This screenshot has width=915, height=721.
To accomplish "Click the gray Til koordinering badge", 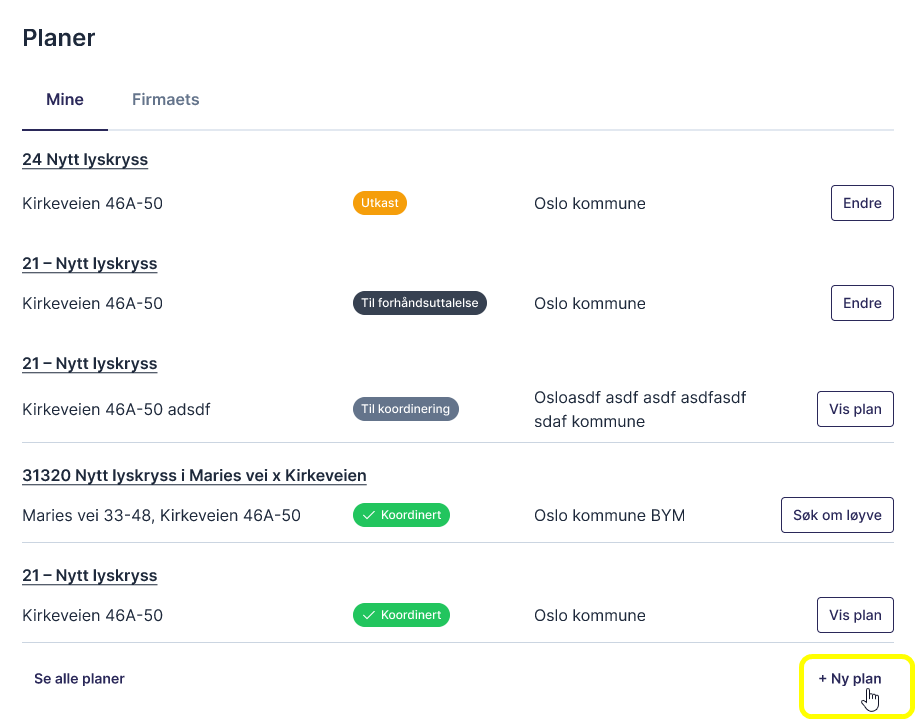I will (x=405, y=409).
